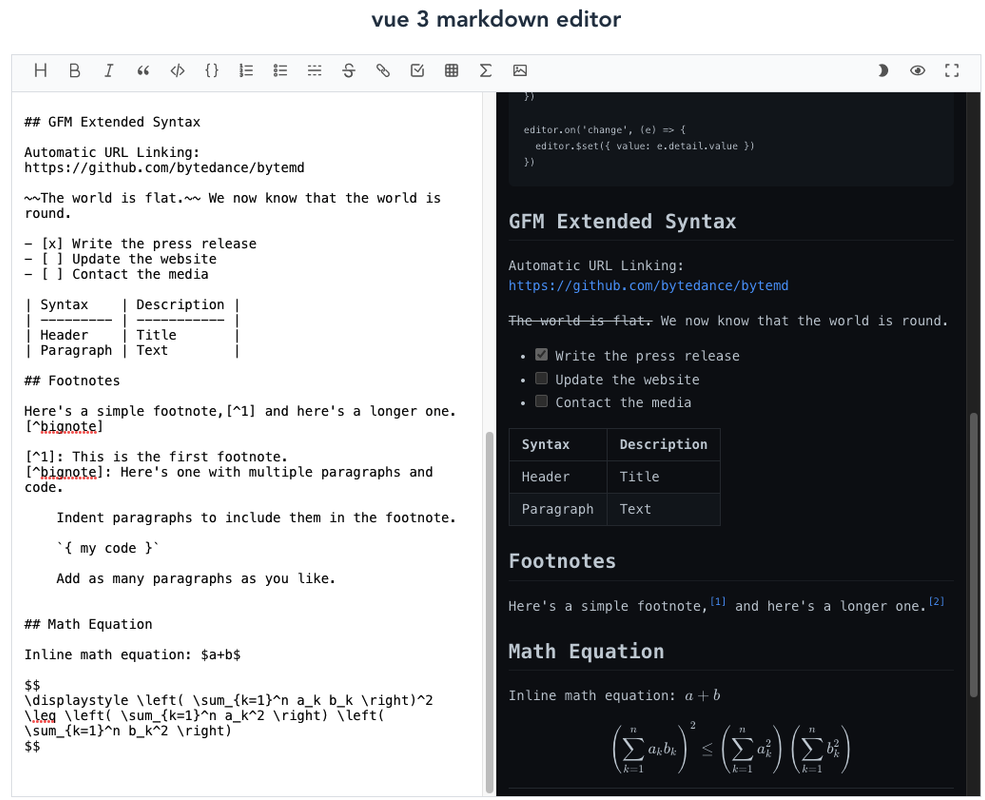Check the Update the website checkbox
Image resolution: width=985 pixels, height=800 pixels.
tap(541, 378)
